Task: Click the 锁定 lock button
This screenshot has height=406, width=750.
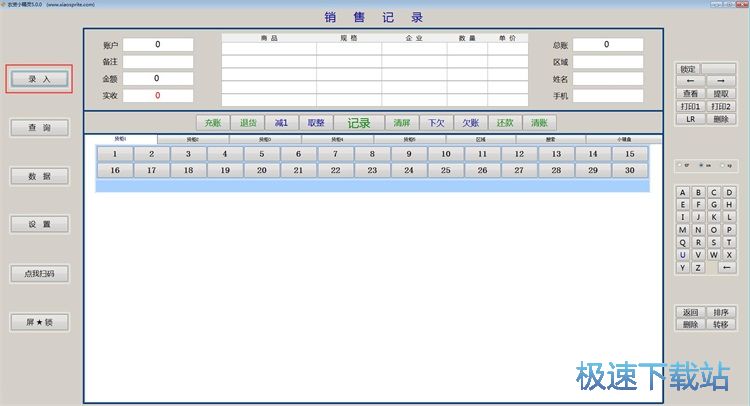Action: pyautogui.click(x=689, y=69)
